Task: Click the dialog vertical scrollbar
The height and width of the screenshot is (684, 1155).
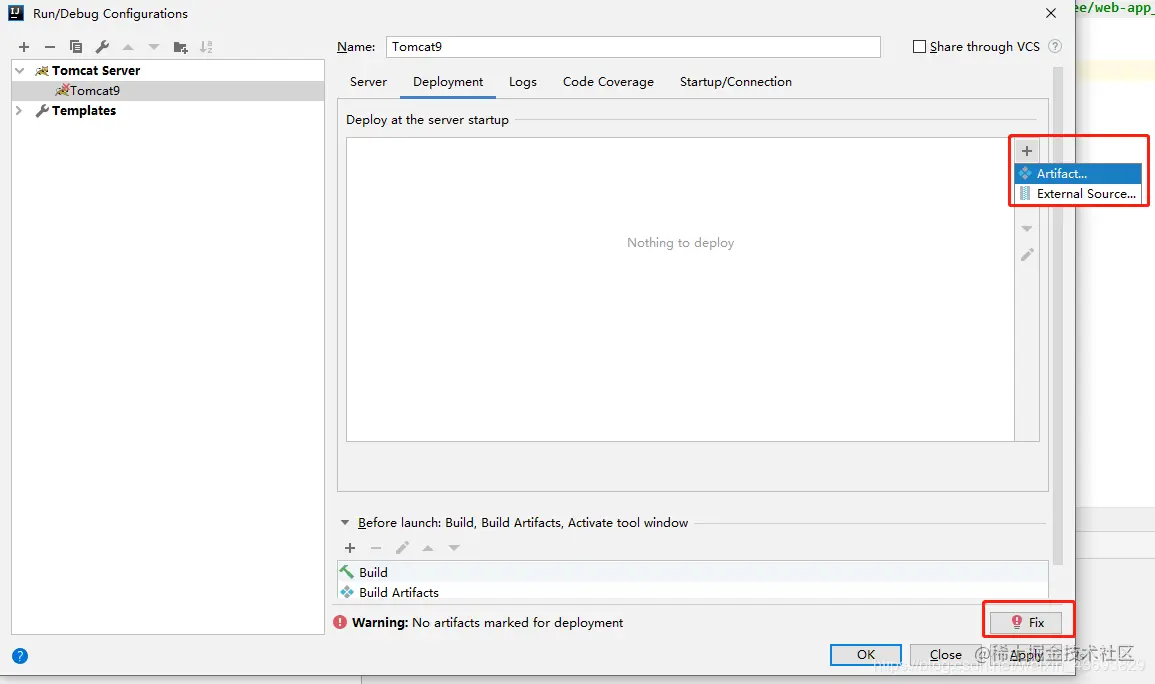Action: (x=1058, y=317)
